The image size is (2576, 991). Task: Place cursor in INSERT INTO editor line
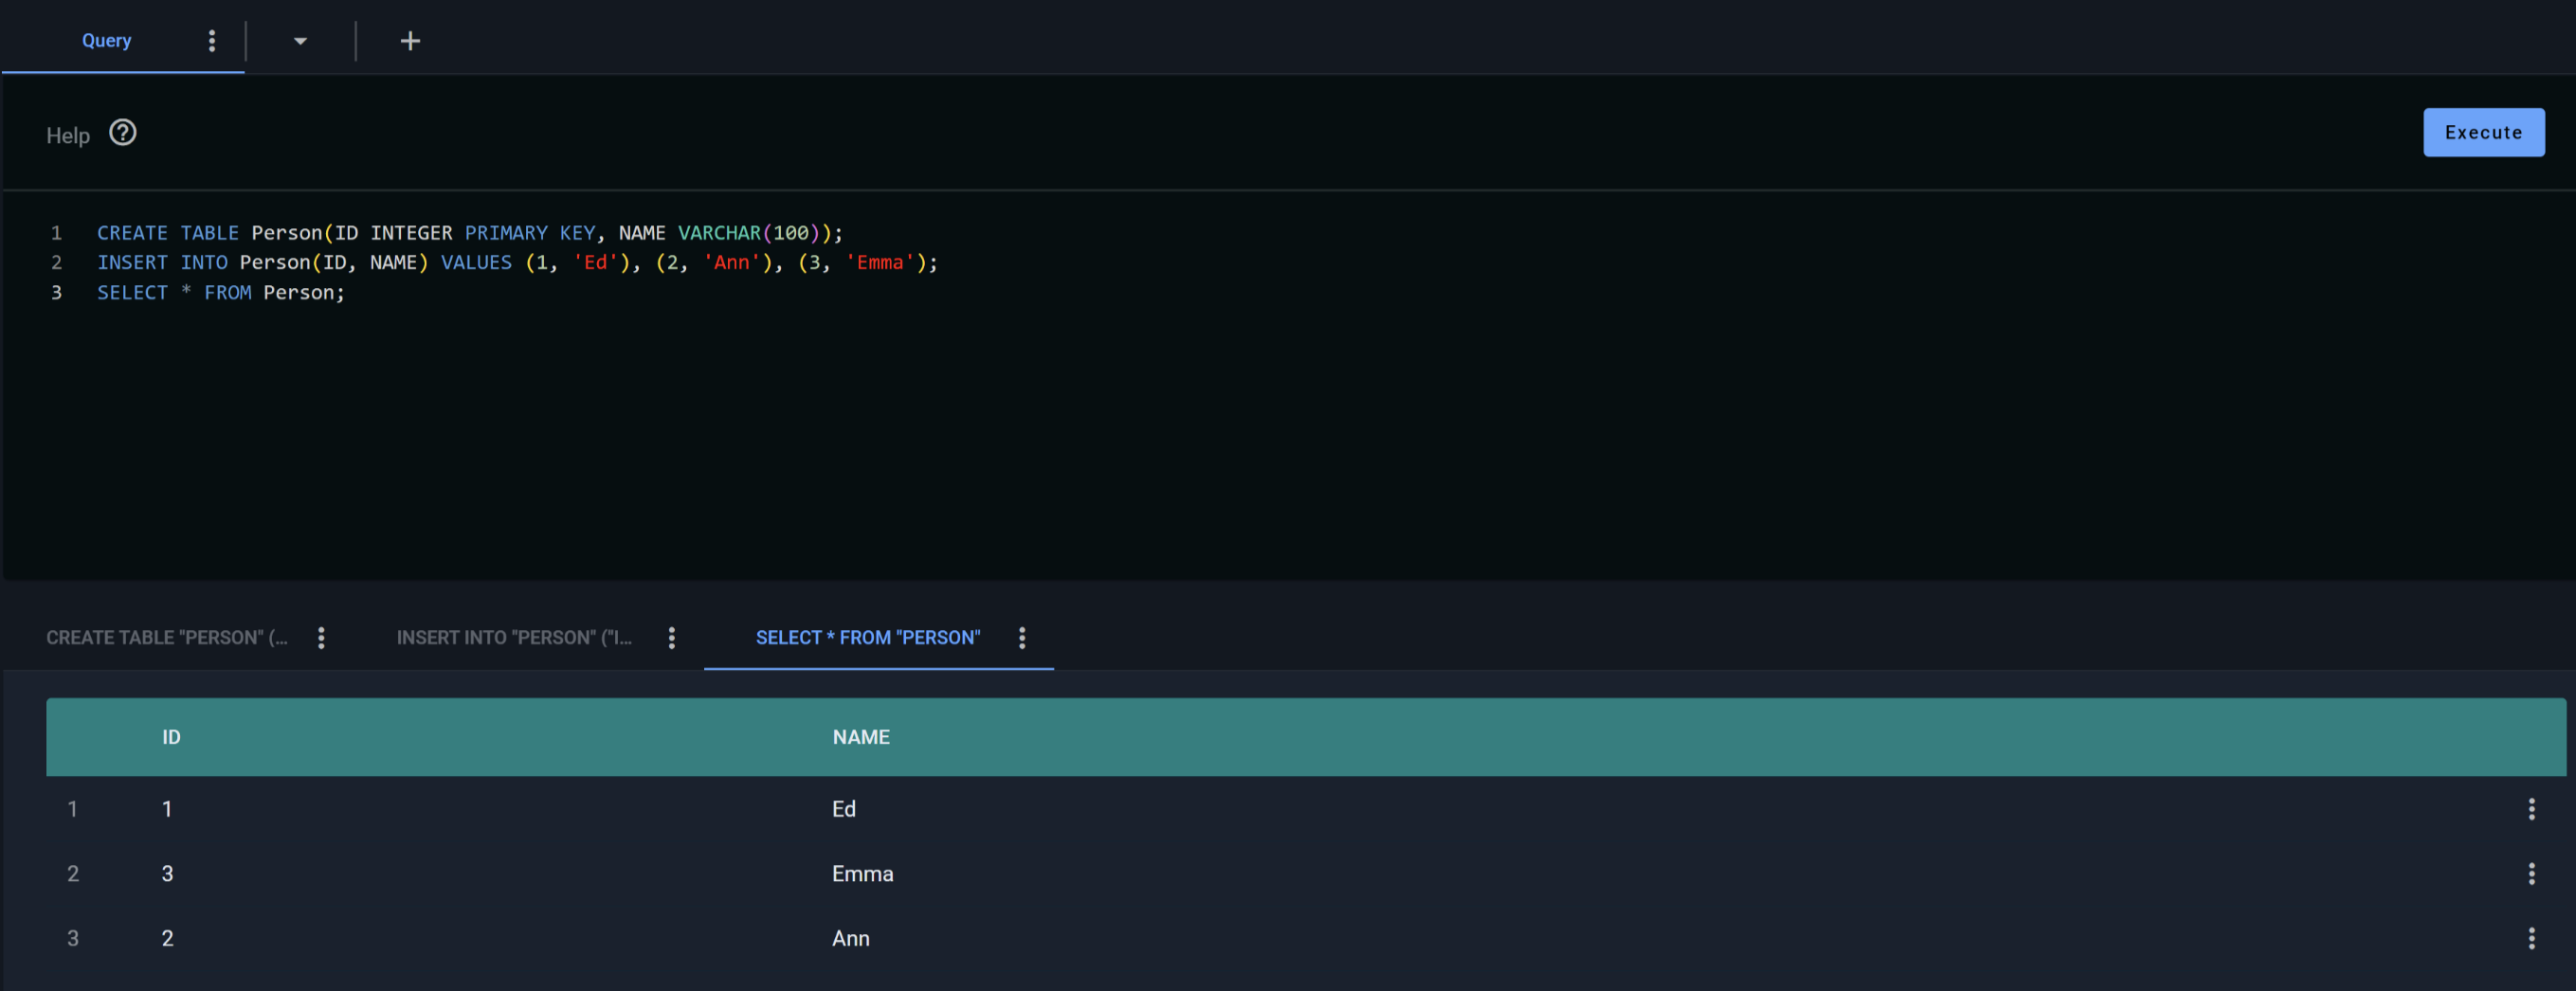(x=517, y=263)
